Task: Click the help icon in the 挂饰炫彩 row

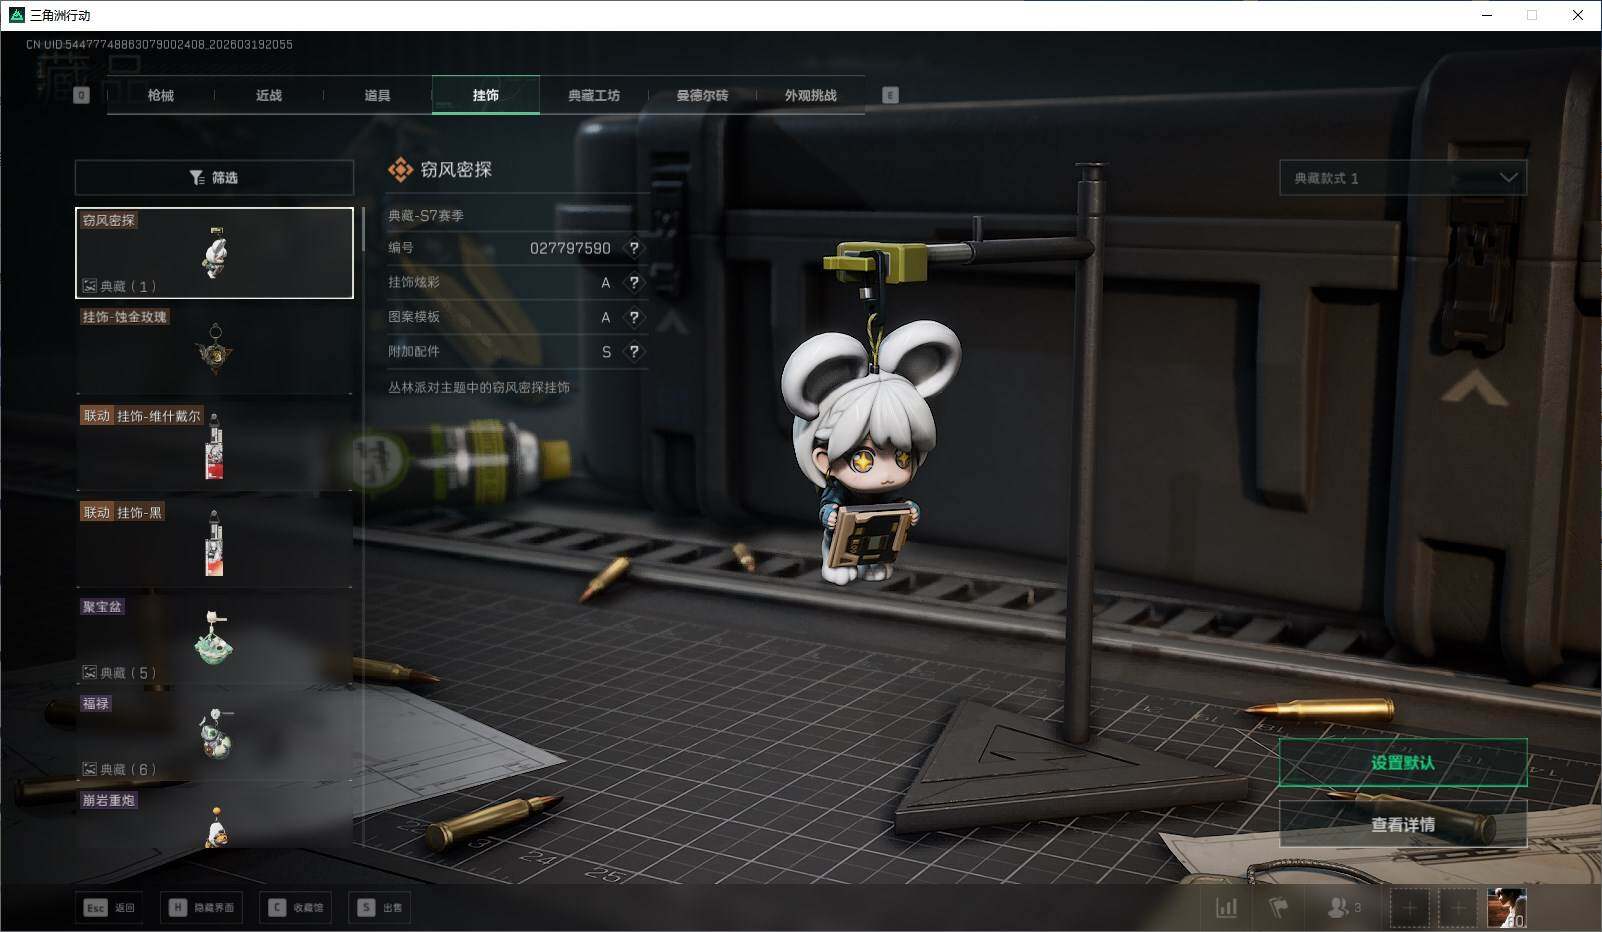Action: (x=633, y=283)
